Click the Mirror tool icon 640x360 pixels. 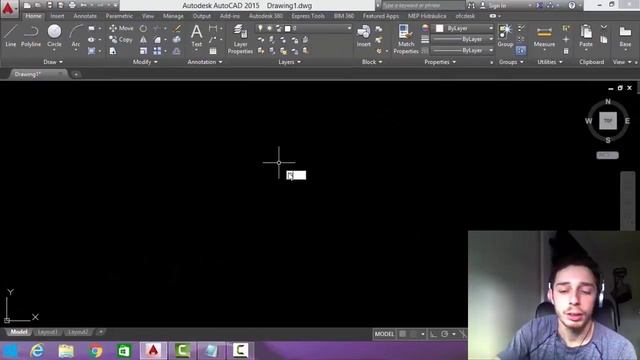coord(143,40)
